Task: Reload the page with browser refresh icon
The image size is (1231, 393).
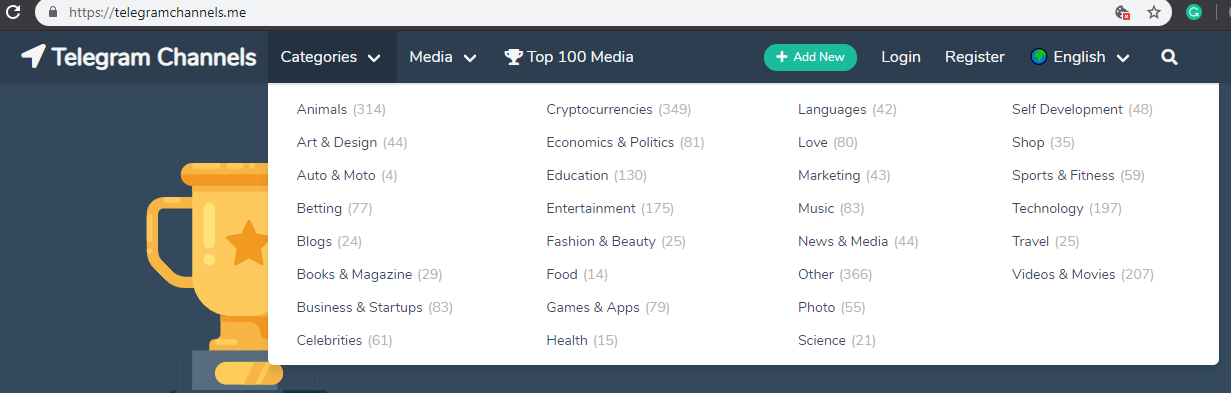Action: tap(14, 13)
